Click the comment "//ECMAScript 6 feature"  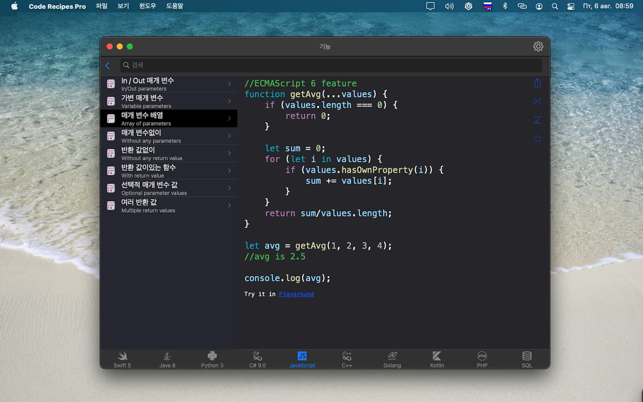click(x=301, y=83)
